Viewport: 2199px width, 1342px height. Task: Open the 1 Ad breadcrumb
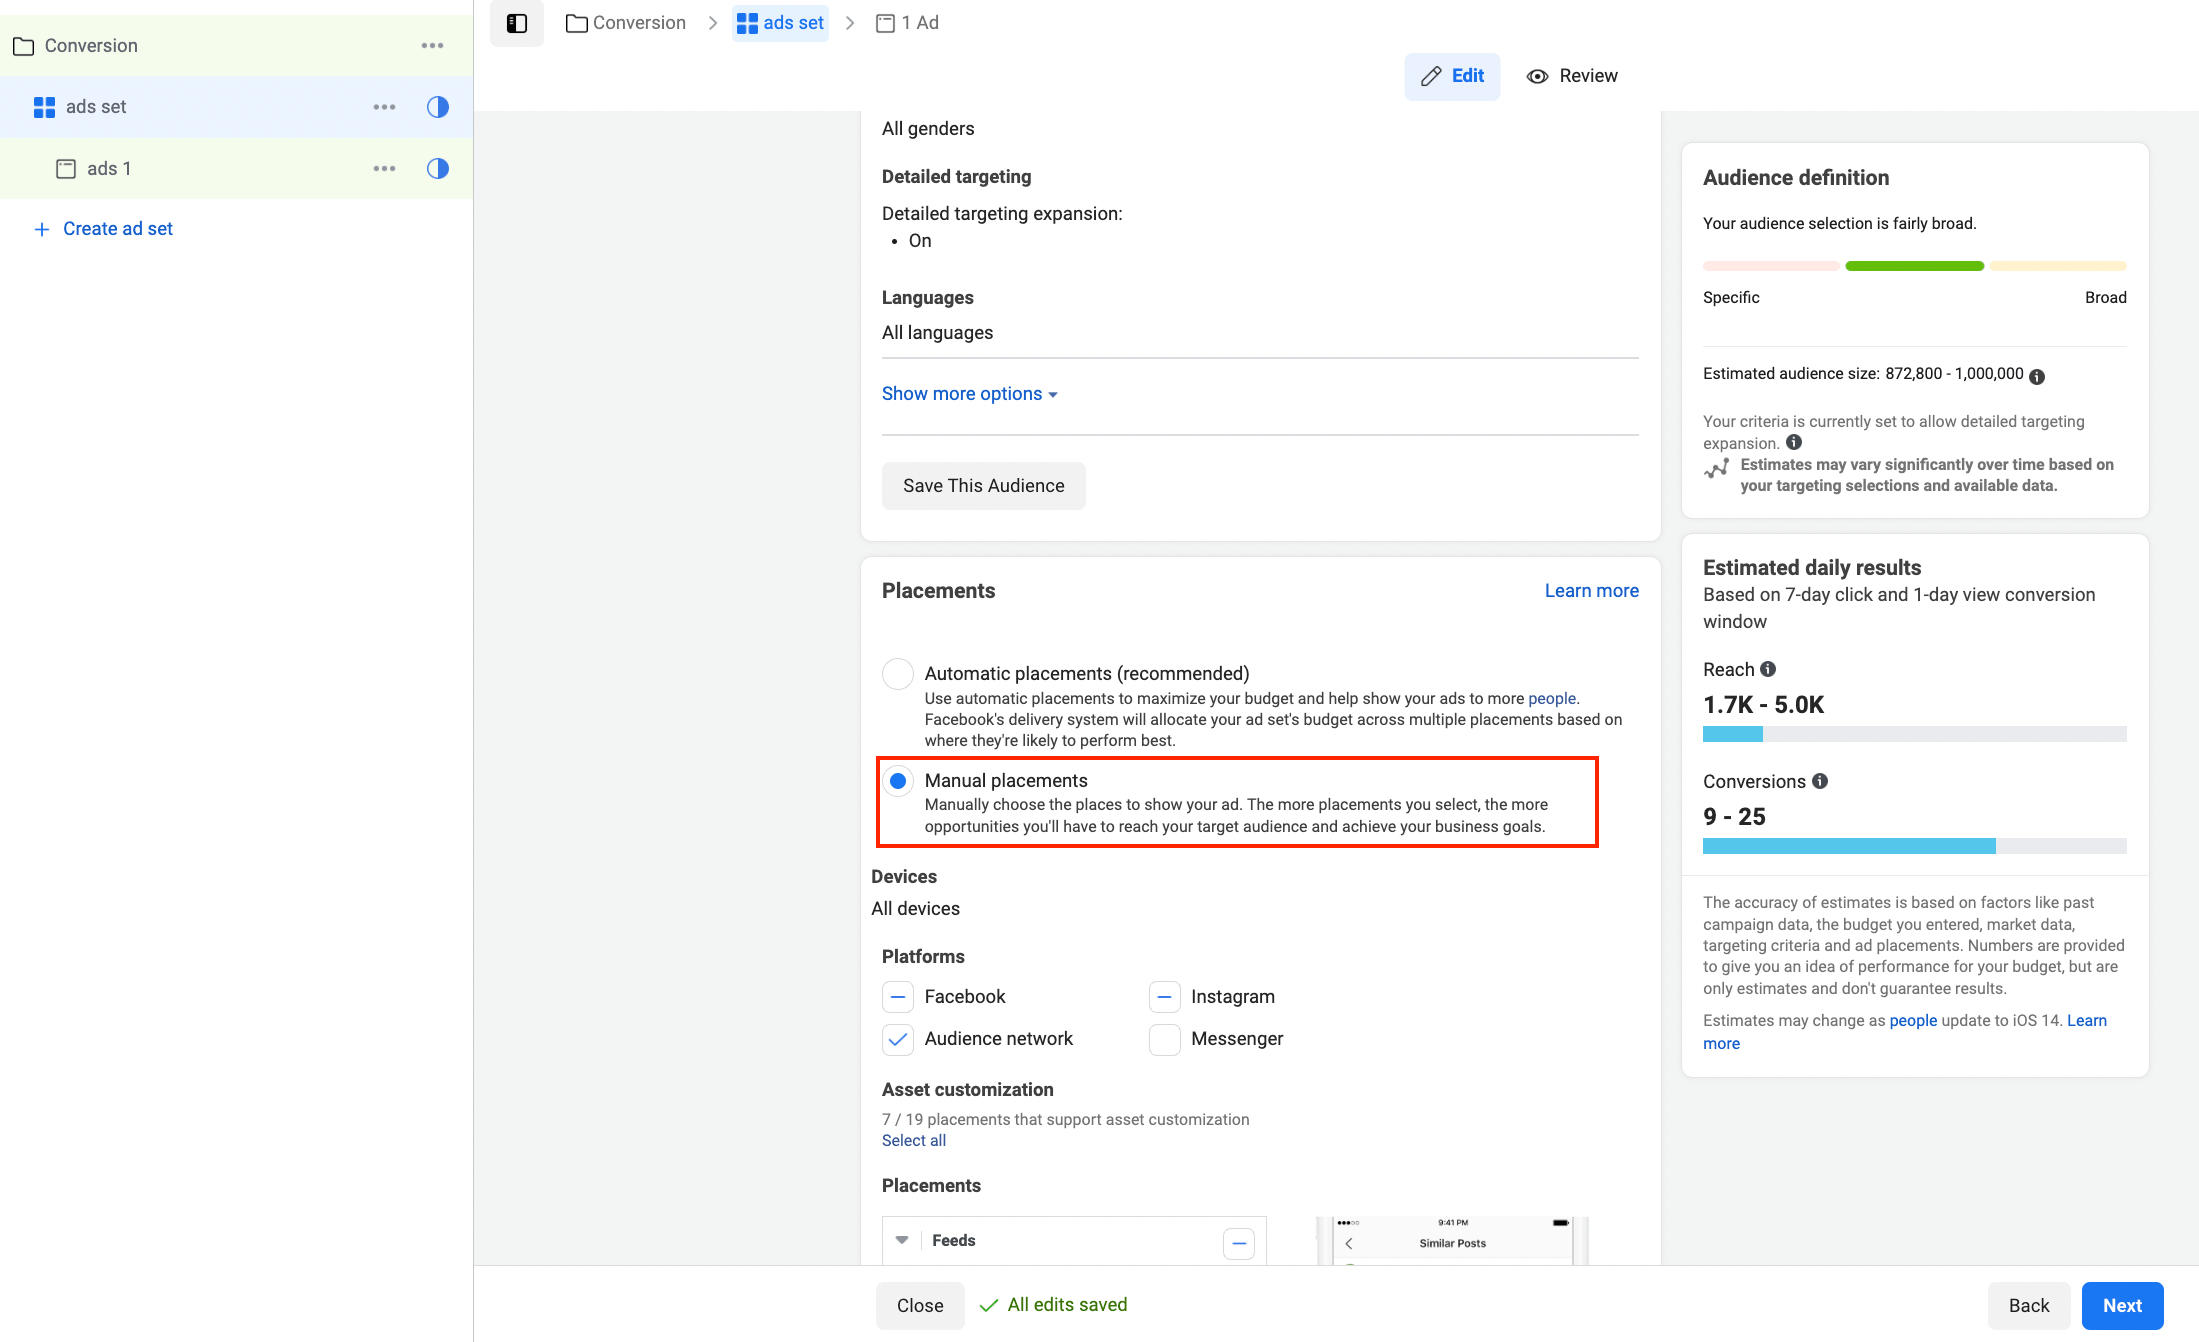coord(908,23)
